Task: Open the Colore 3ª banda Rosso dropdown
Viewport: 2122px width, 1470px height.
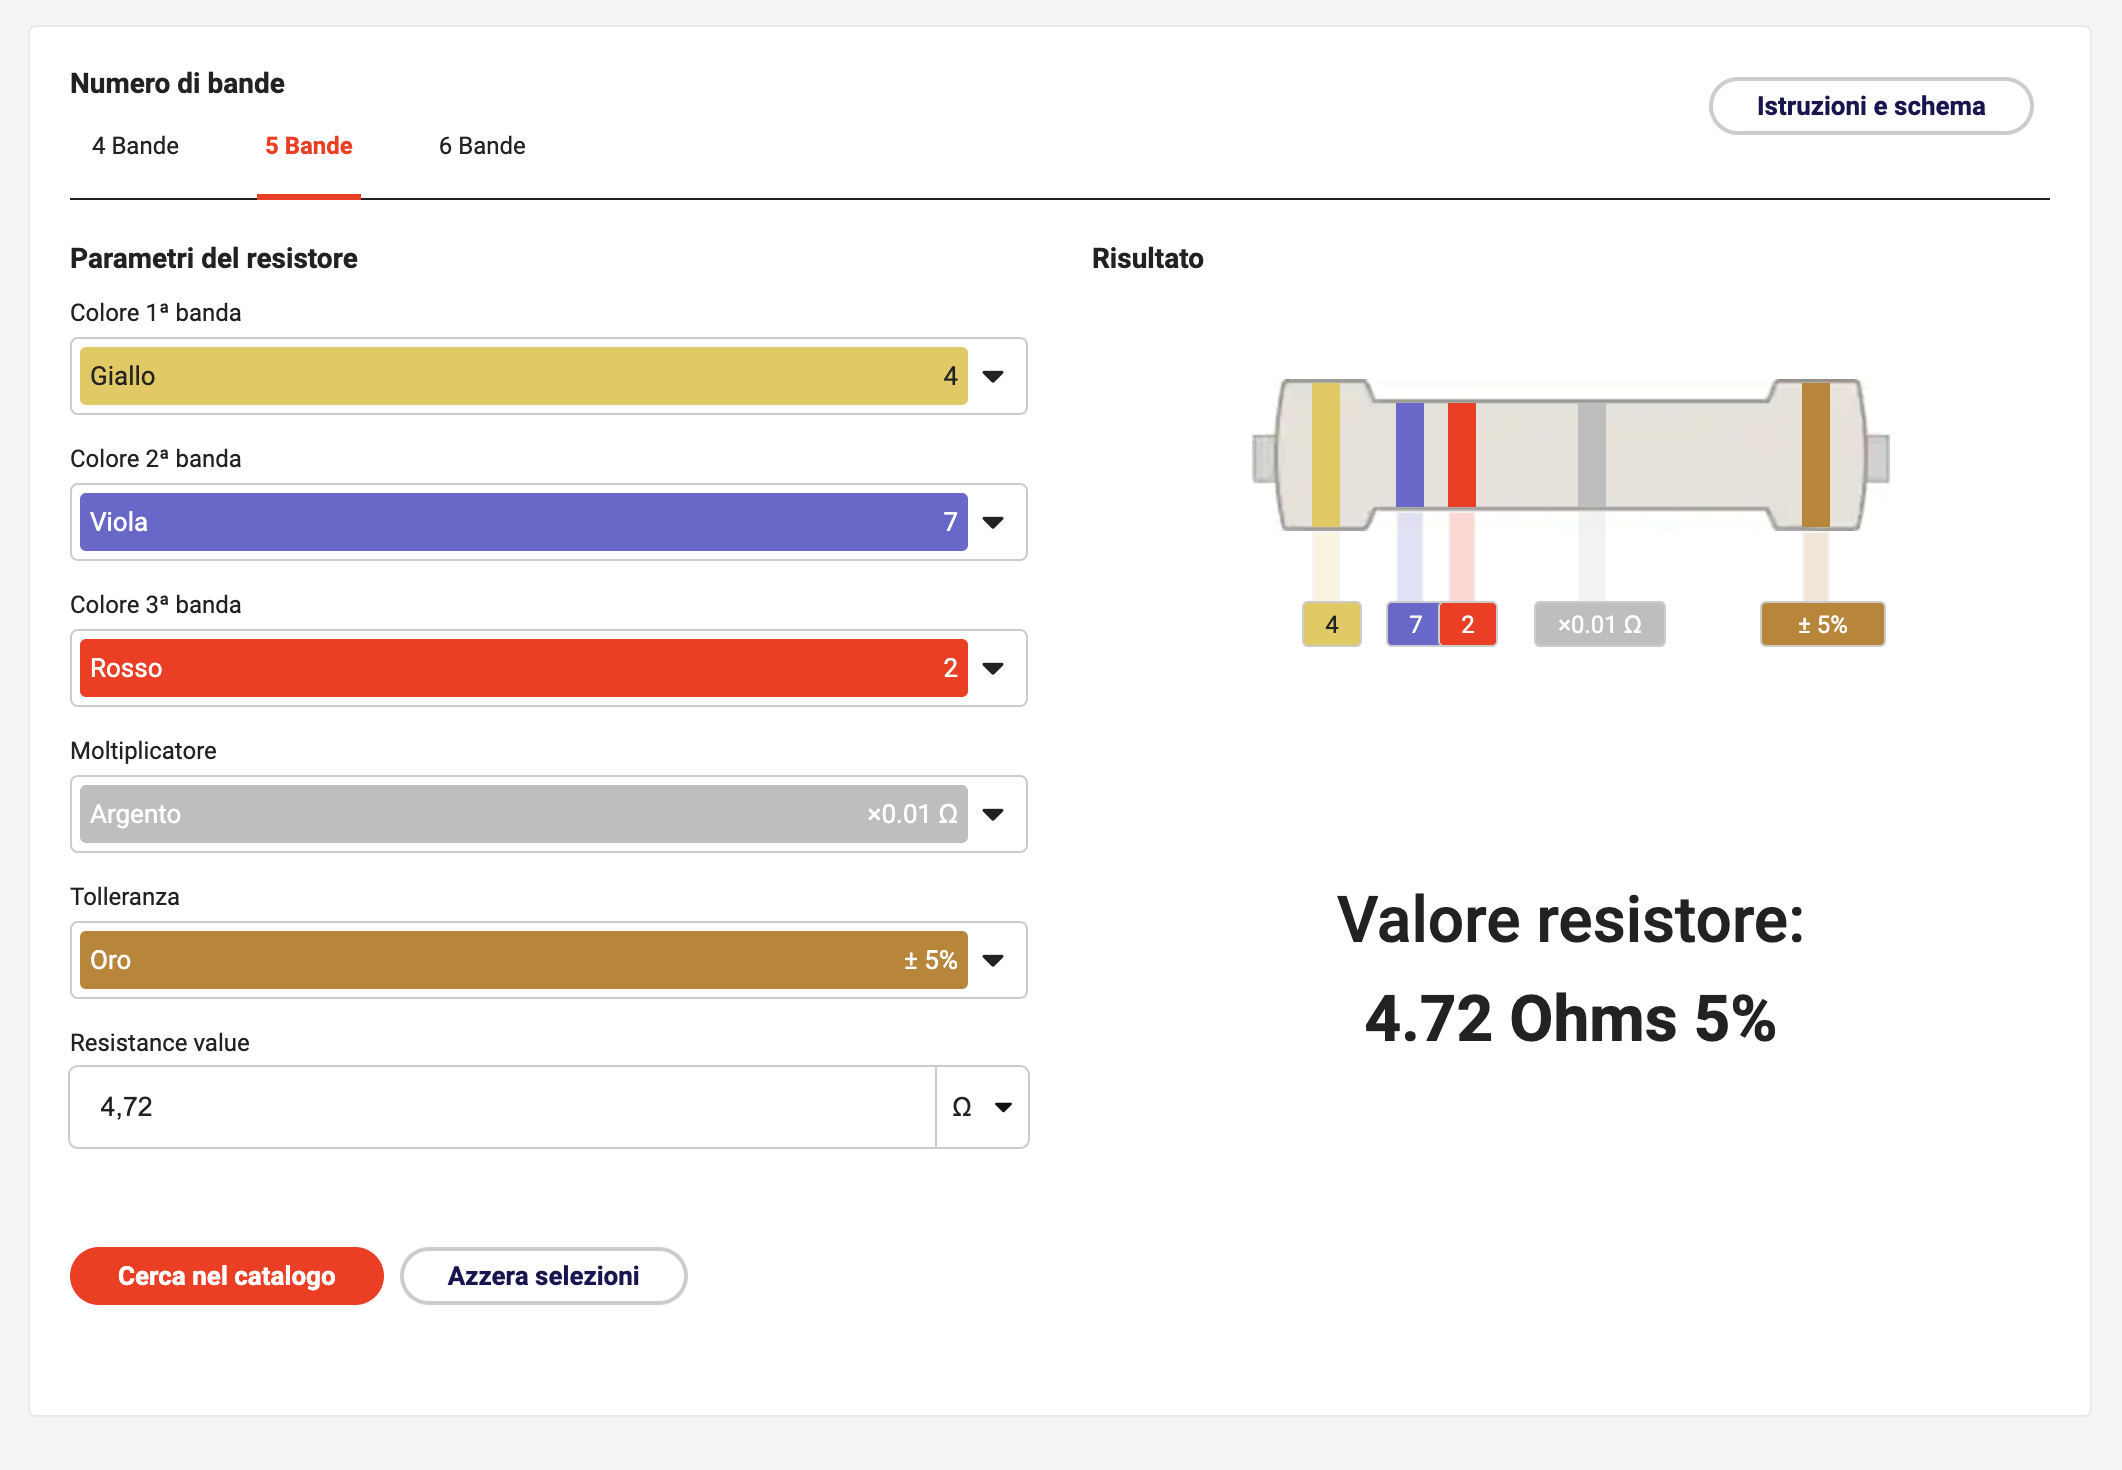Action: pyautogui.click(x=993, y=668)
